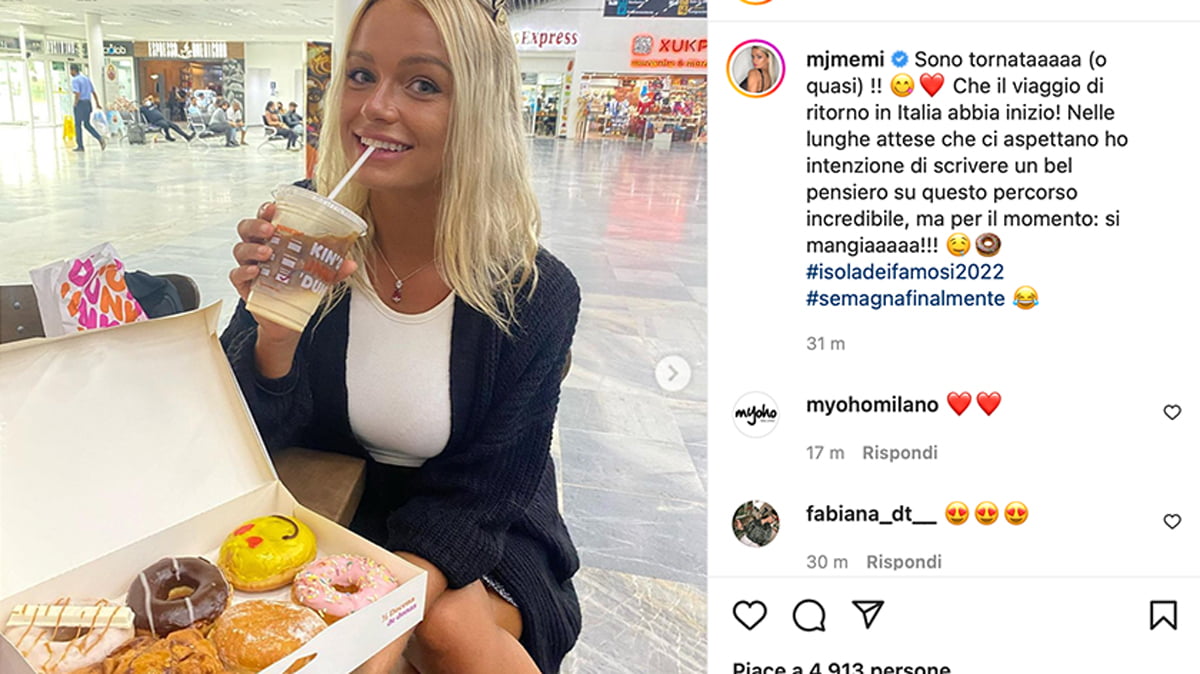Viewport: 1200px width, 674px height.
Task: Open the mjmemi profile picture
Action: point(756,68)
